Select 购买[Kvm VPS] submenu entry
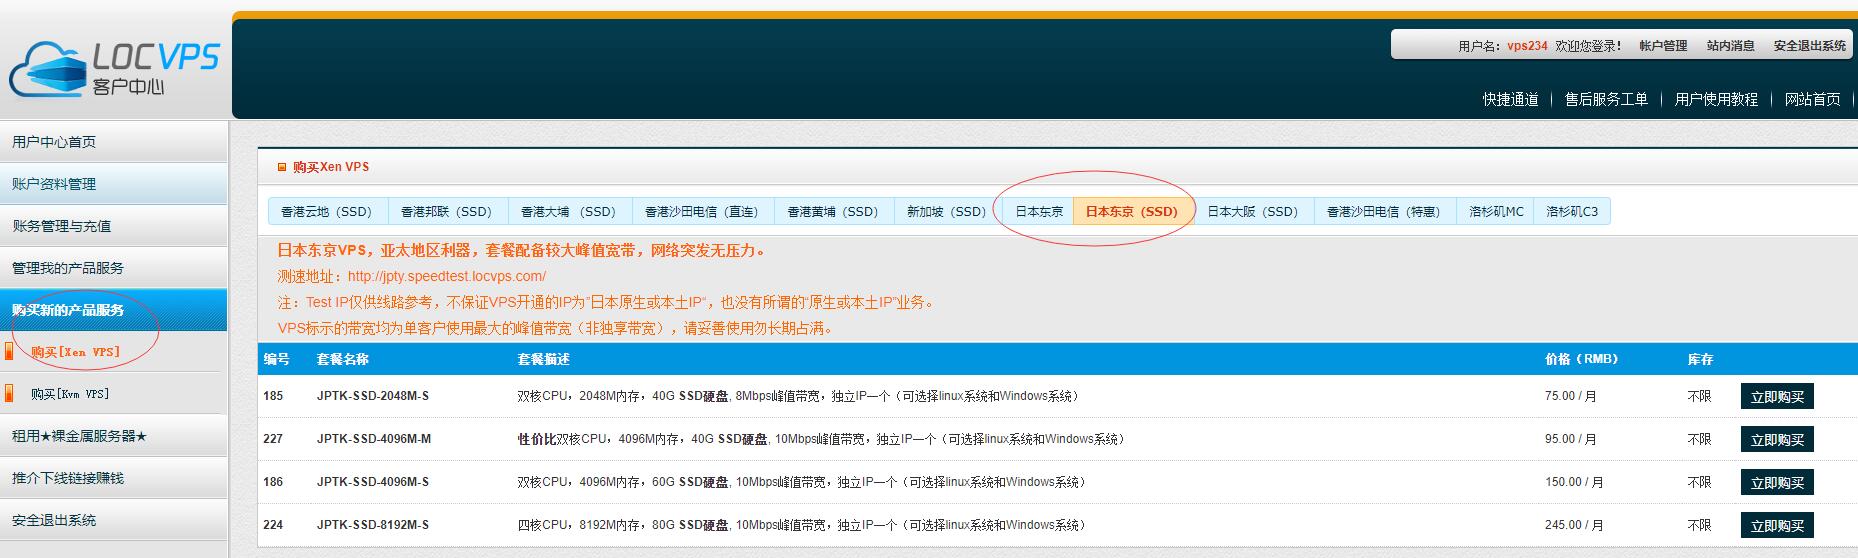Image resolution: width=1858 pixels, height=558 pixels. 70,394
